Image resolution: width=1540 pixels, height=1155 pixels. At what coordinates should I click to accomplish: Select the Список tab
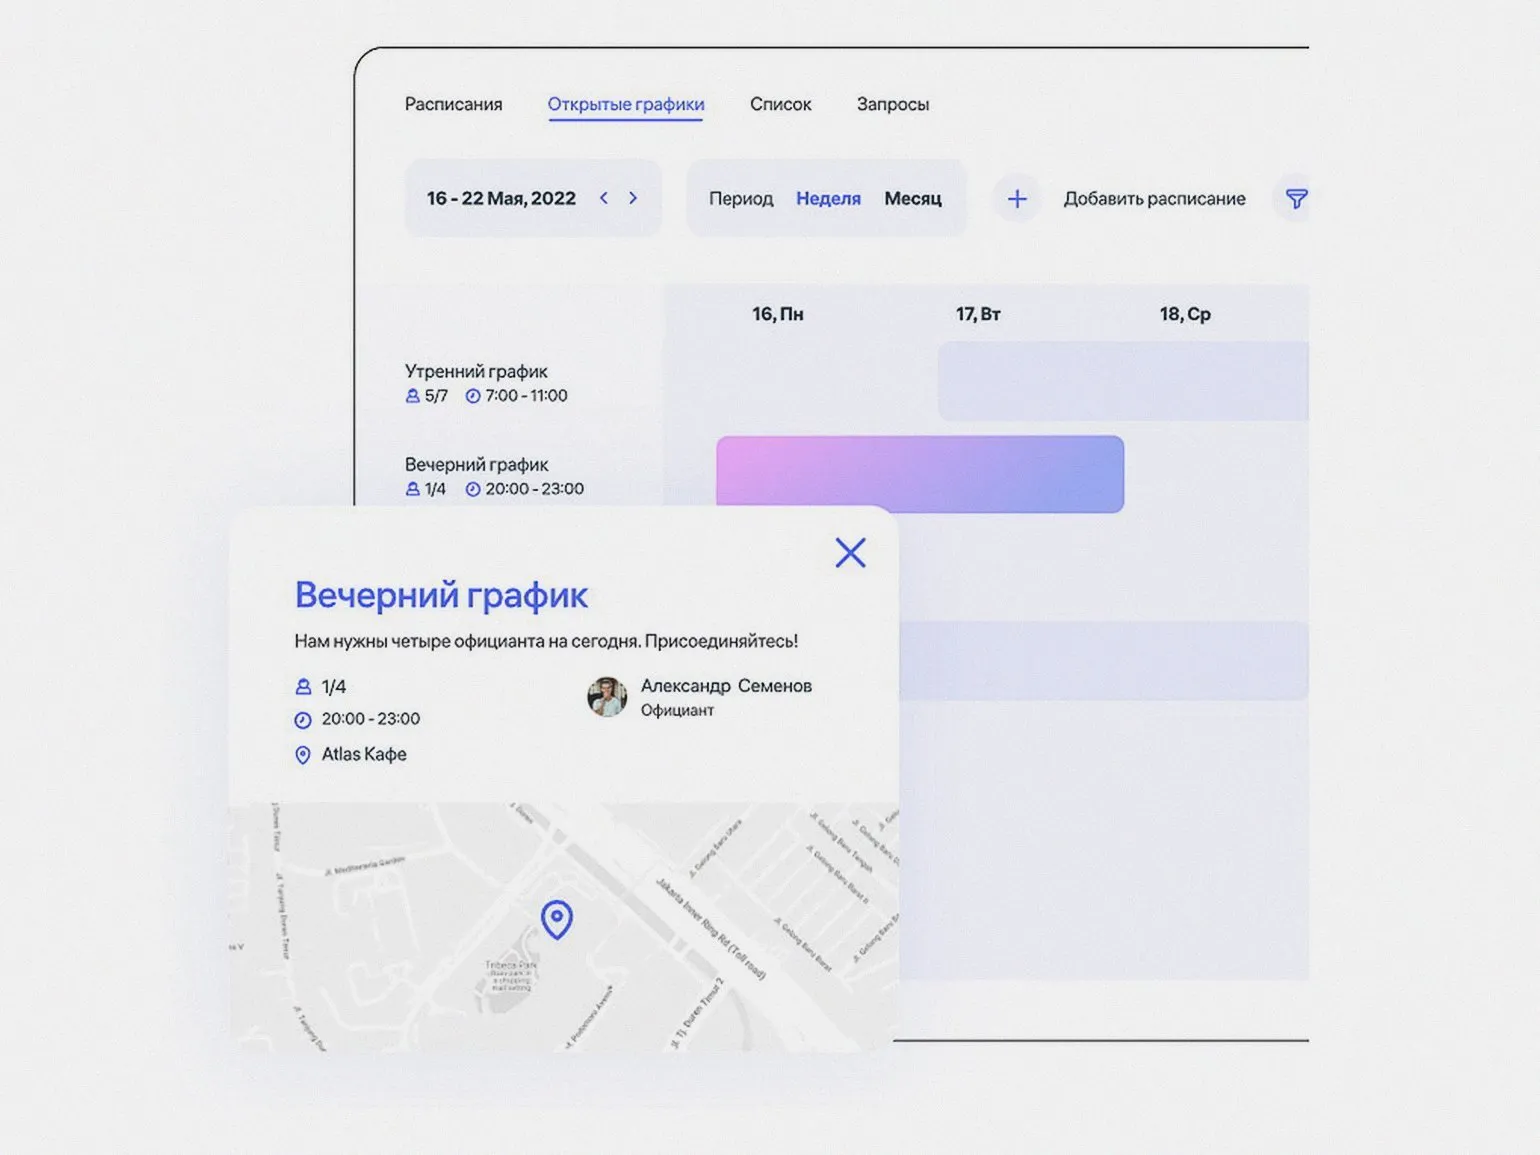click(780, 104)
